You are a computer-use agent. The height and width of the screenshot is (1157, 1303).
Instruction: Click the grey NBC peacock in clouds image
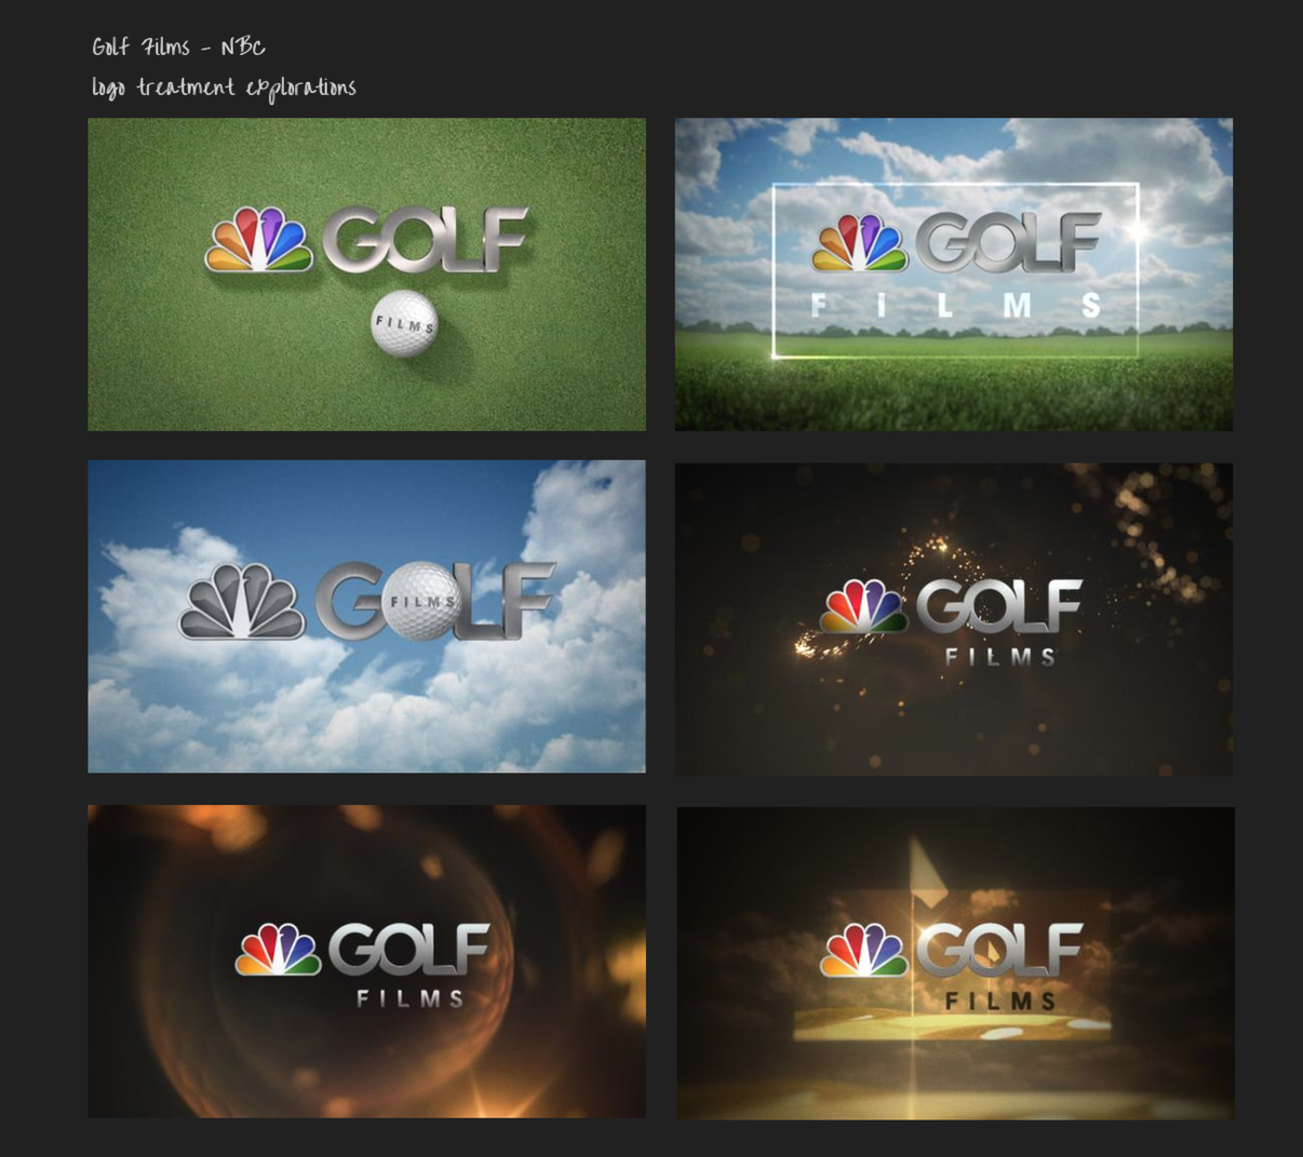pos(242,601)
